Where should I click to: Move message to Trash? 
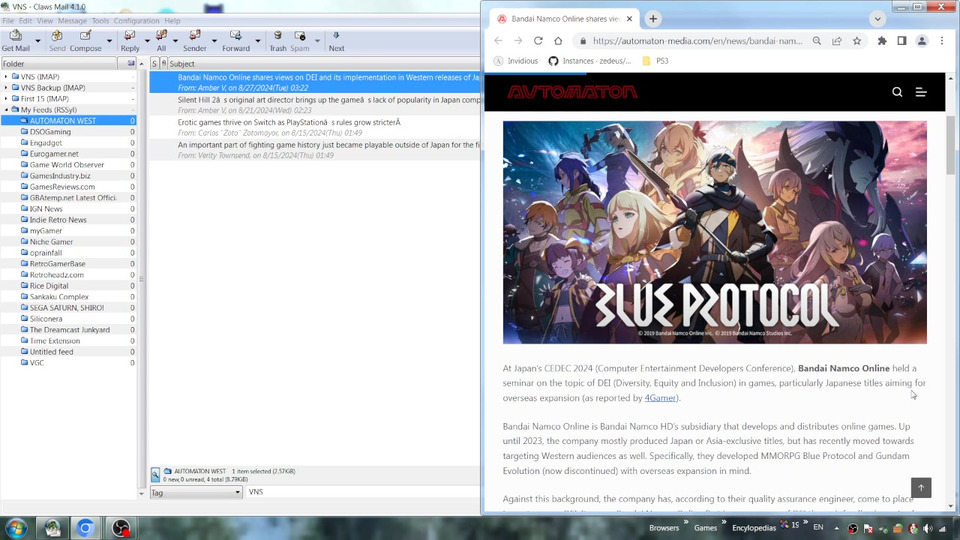click(x=278, y=41)
